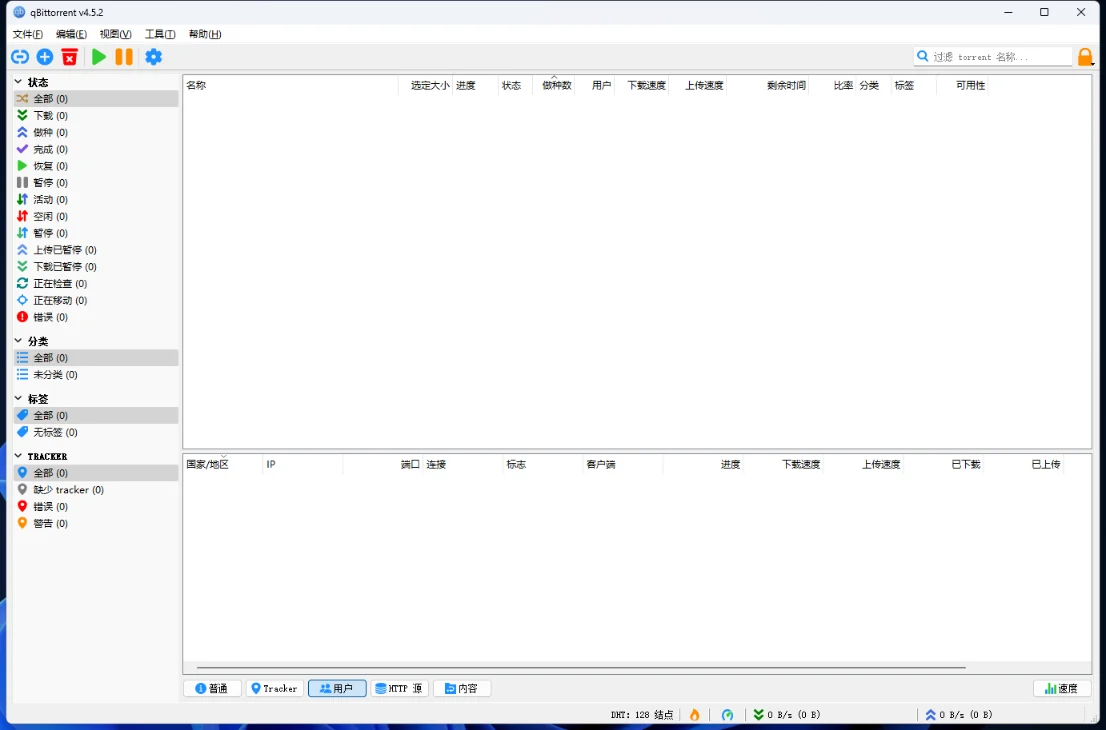Click the orange pause toolbar button
1106x730 pixels.
click(x=124, y=57)
